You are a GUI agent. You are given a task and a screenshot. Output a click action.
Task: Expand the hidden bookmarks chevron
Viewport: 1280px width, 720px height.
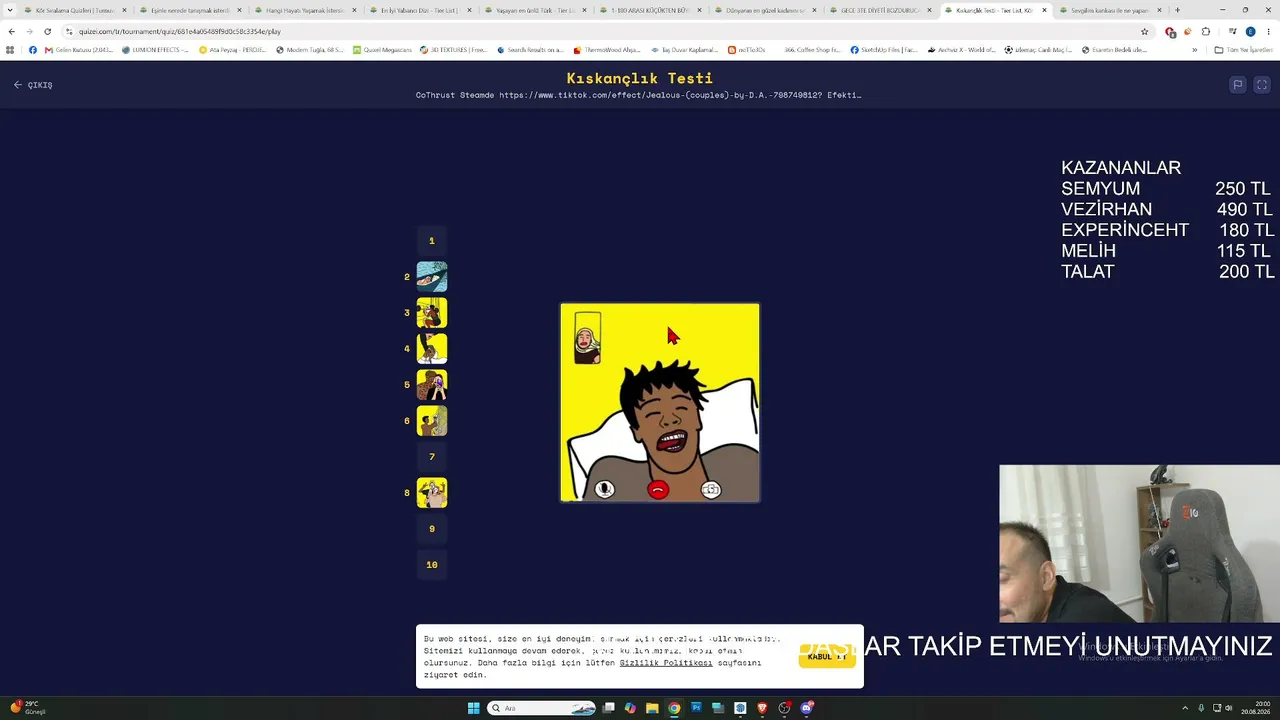pyautogui.click(x=1194, y=49)
